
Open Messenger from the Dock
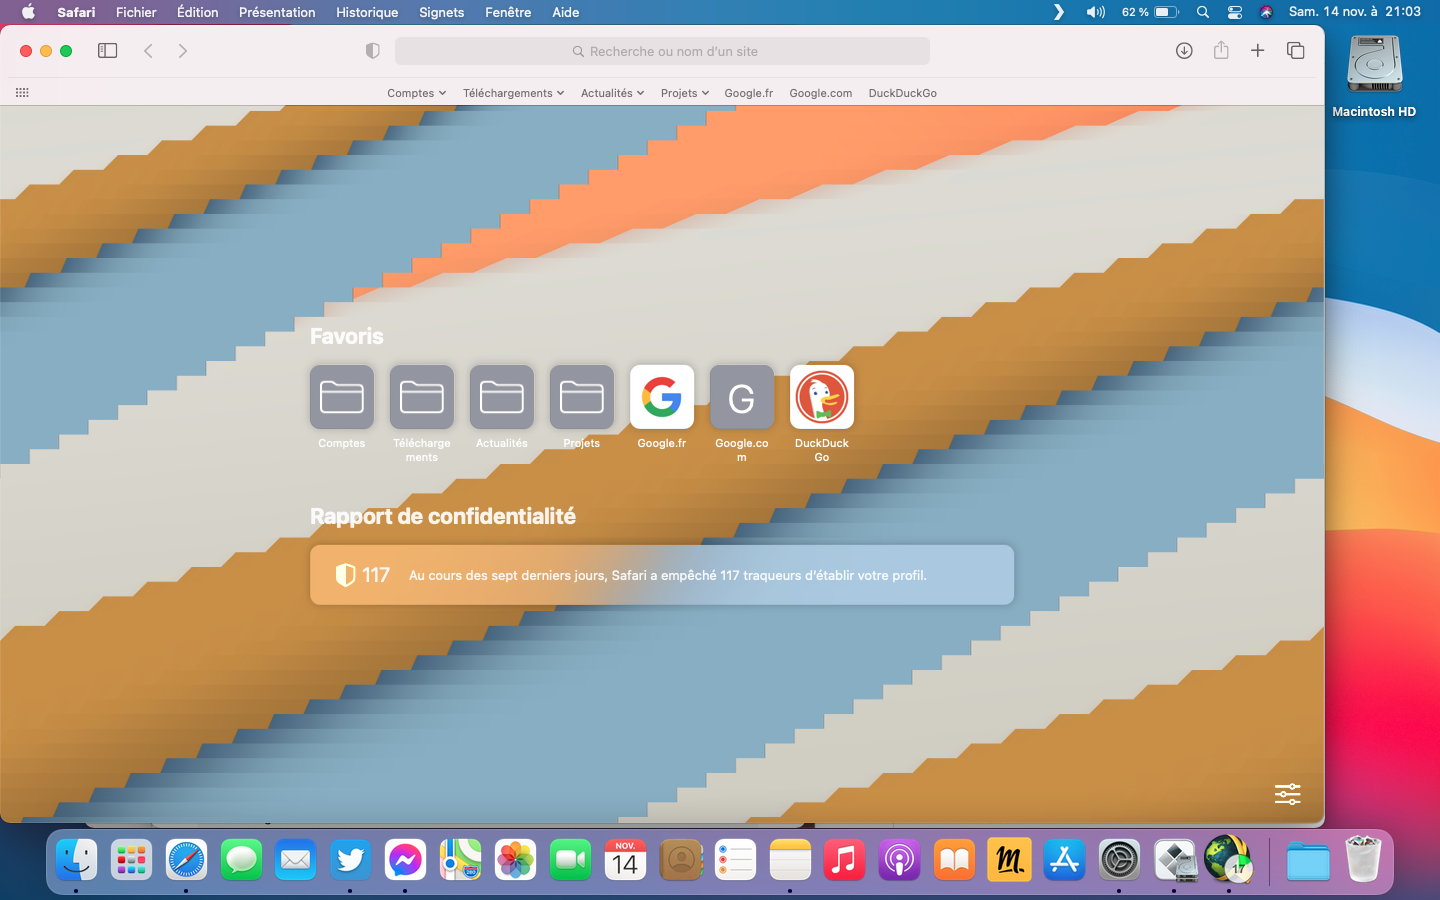click(405, 859)
